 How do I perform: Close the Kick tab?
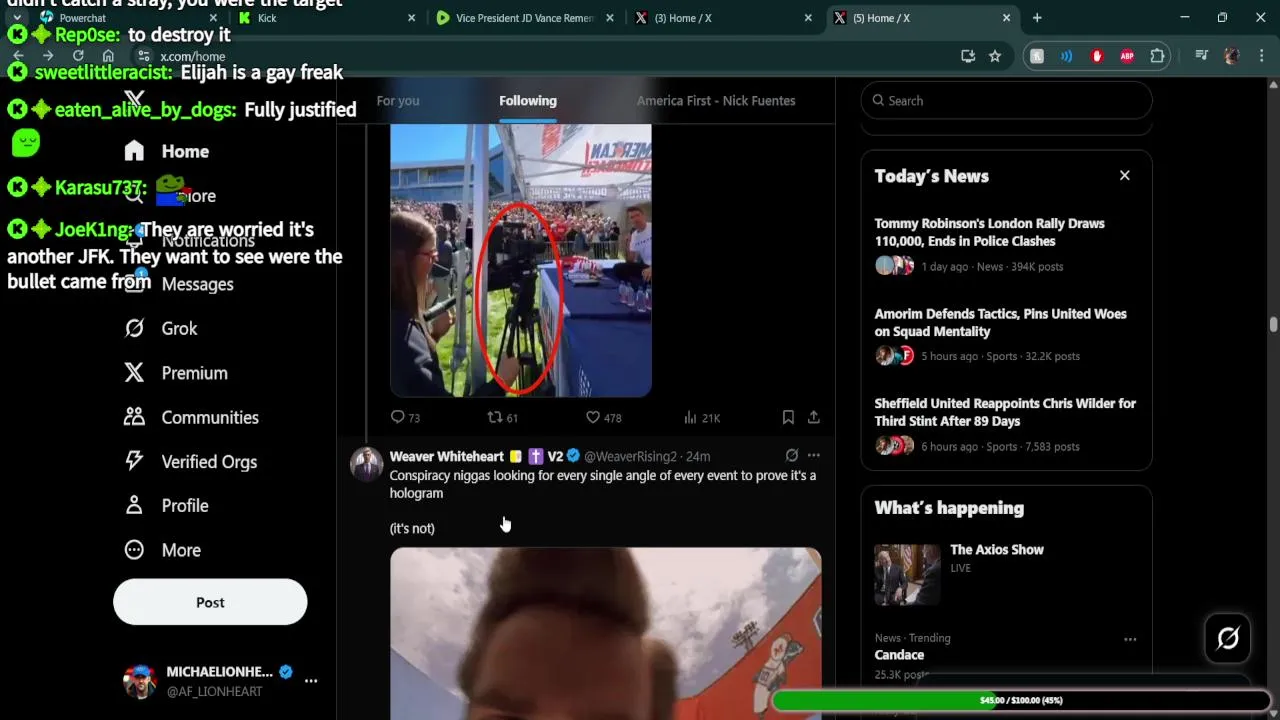click(x=412, y=18)
